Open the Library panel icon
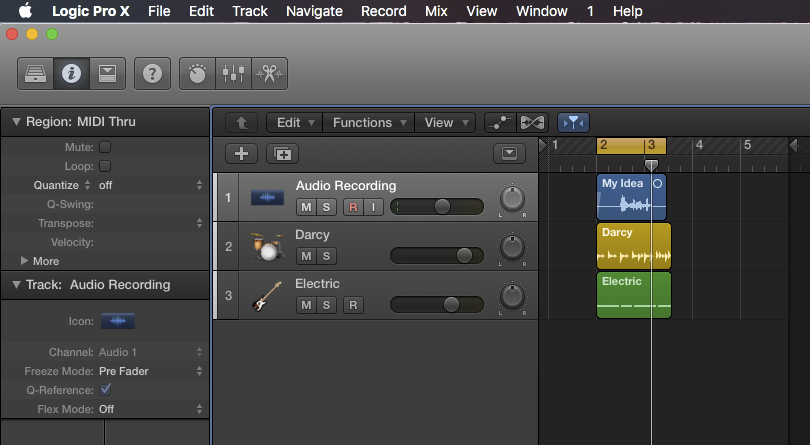 [x=35, y=73]
